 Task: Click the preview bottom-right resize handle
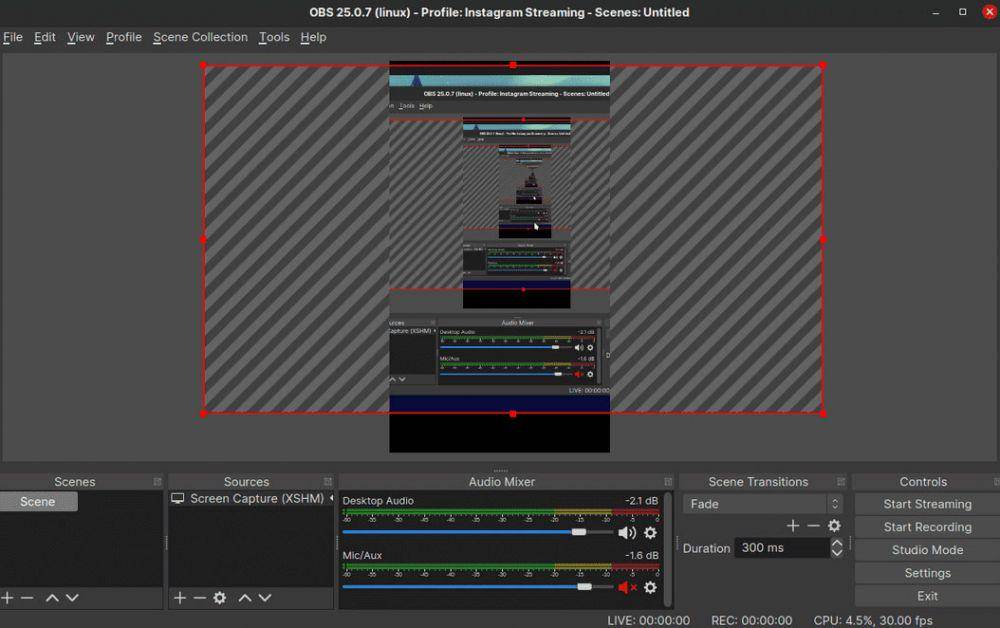click(823, 414)
